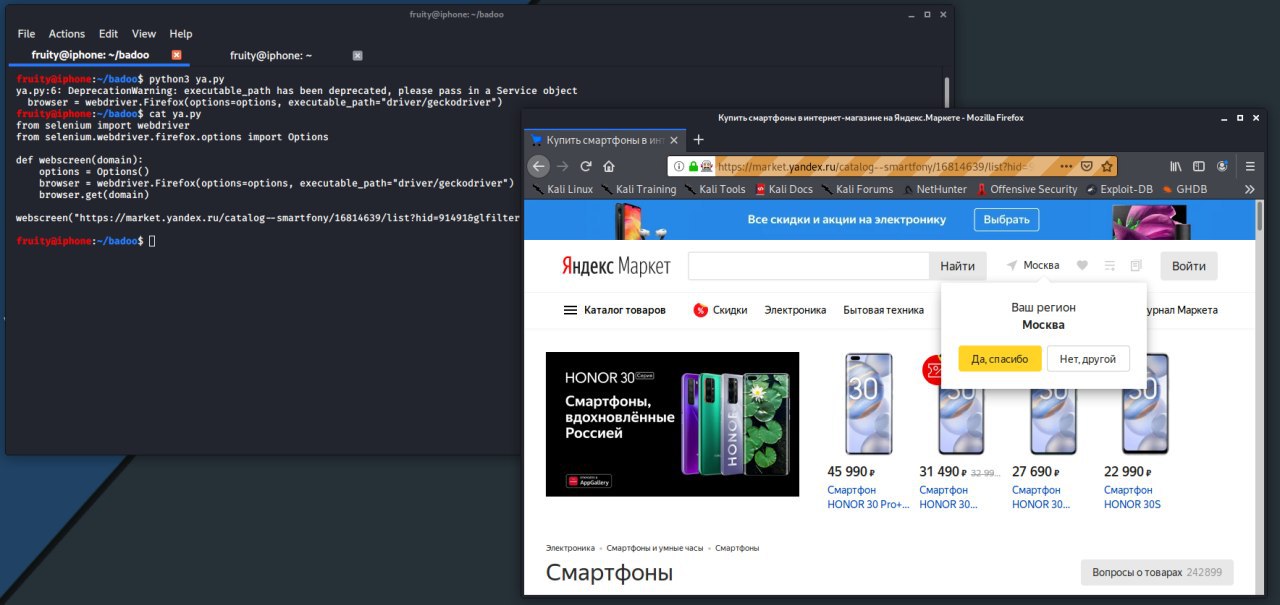Open Kali Tools bookmark
Screen dimensions: 1280x605
click(x=714, y=189)
